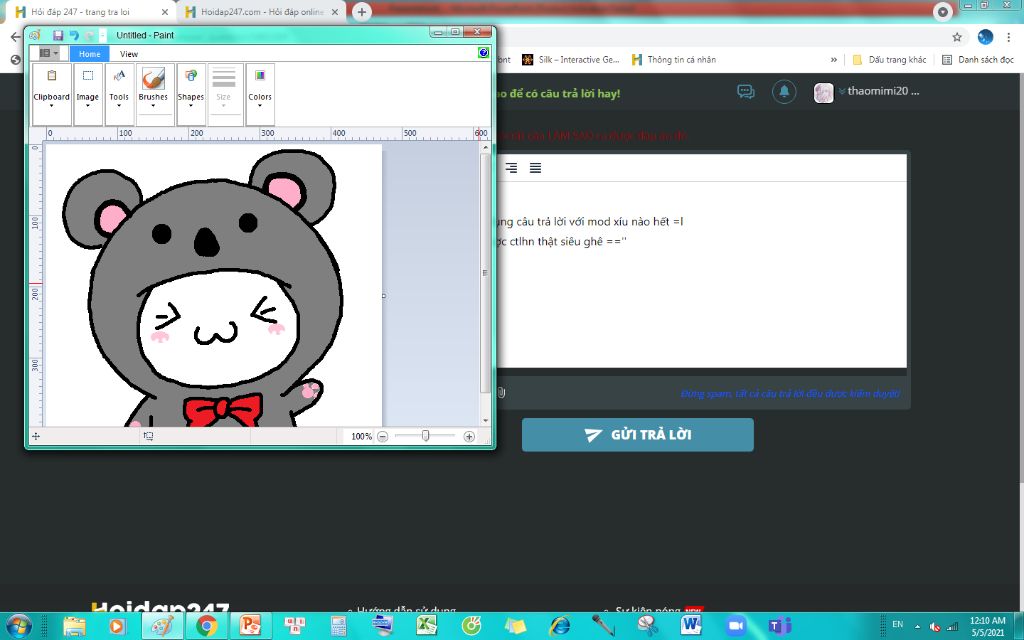Open the thaomimi20 account dropdown
This screenshot has width=1024, height=640.
879,91
